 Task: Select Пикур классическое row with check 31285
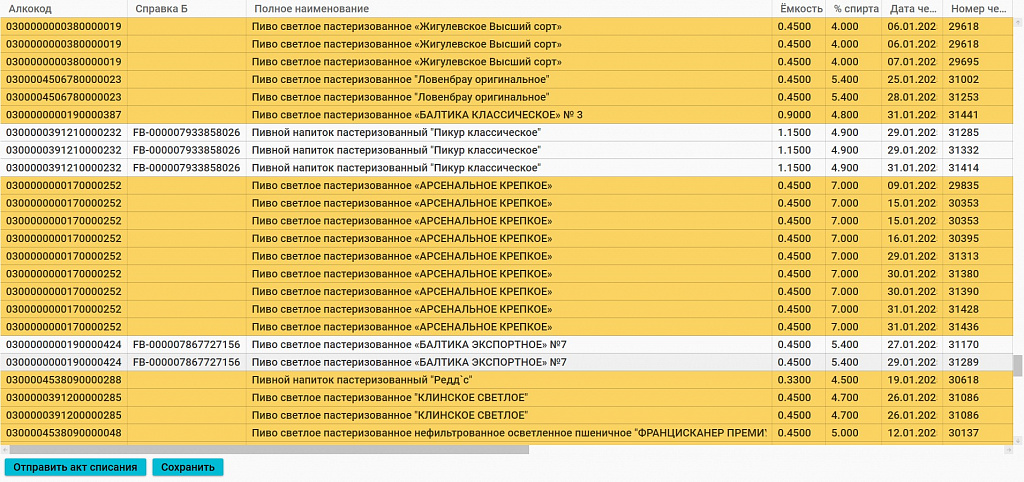[x=507, y=133]
